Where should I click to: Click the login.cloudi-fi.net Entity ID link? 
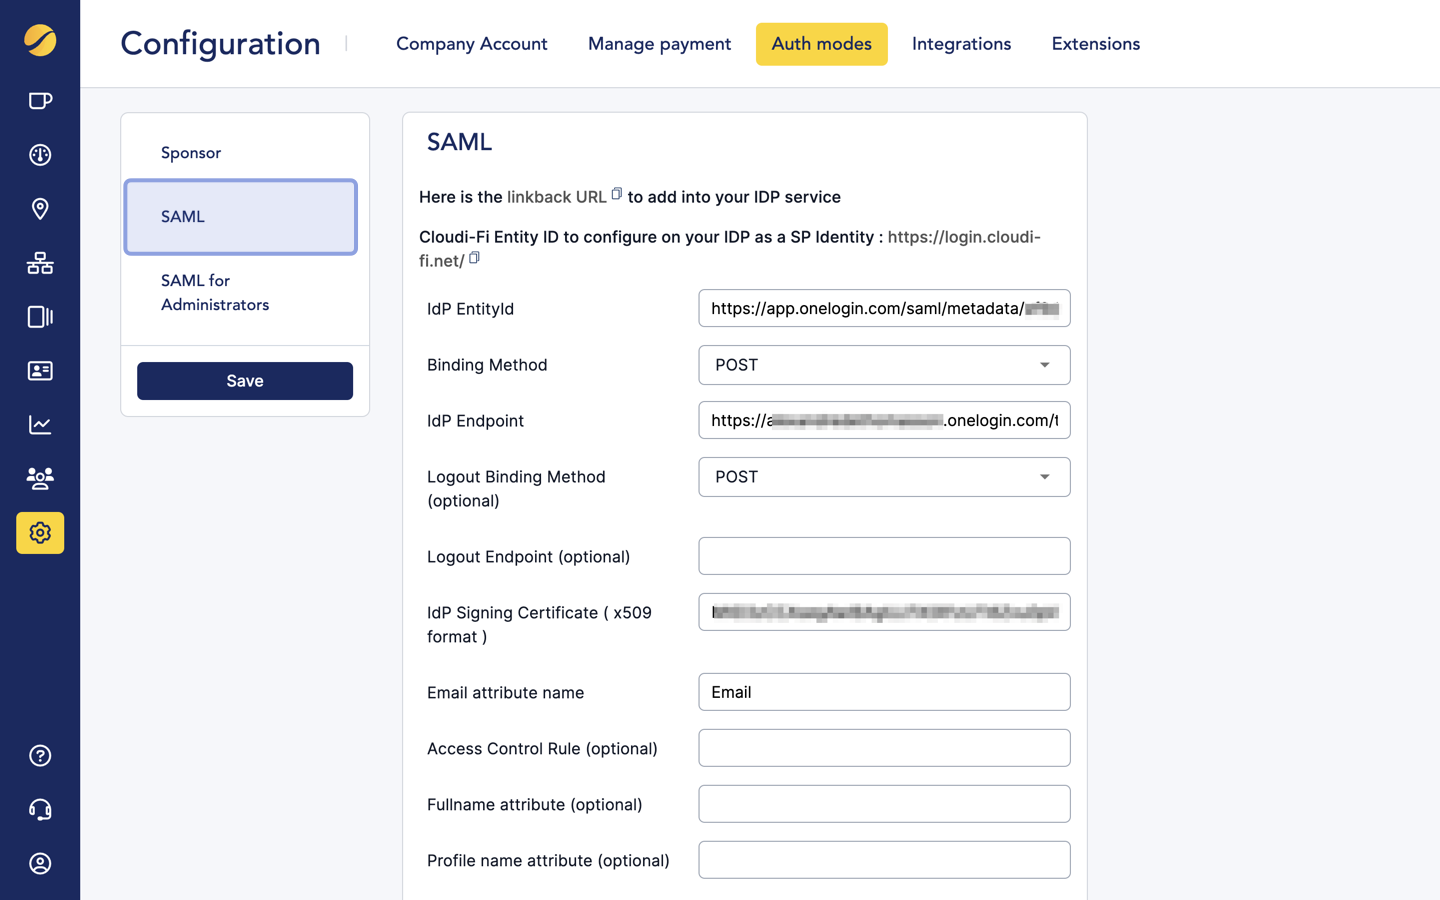tap(730, 249)
